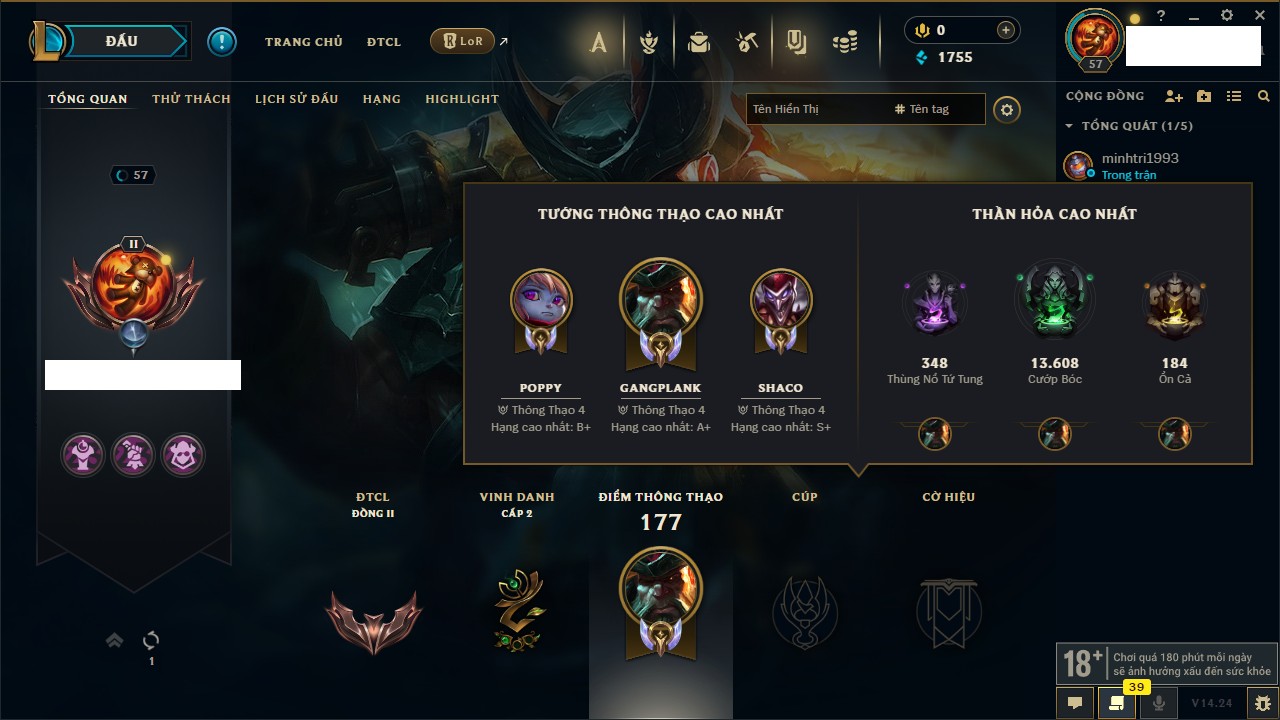Expand the banner chevron arrow on left panel
Image resolution: width=1280 pixels, height=720 pixels.
point(115,640)
